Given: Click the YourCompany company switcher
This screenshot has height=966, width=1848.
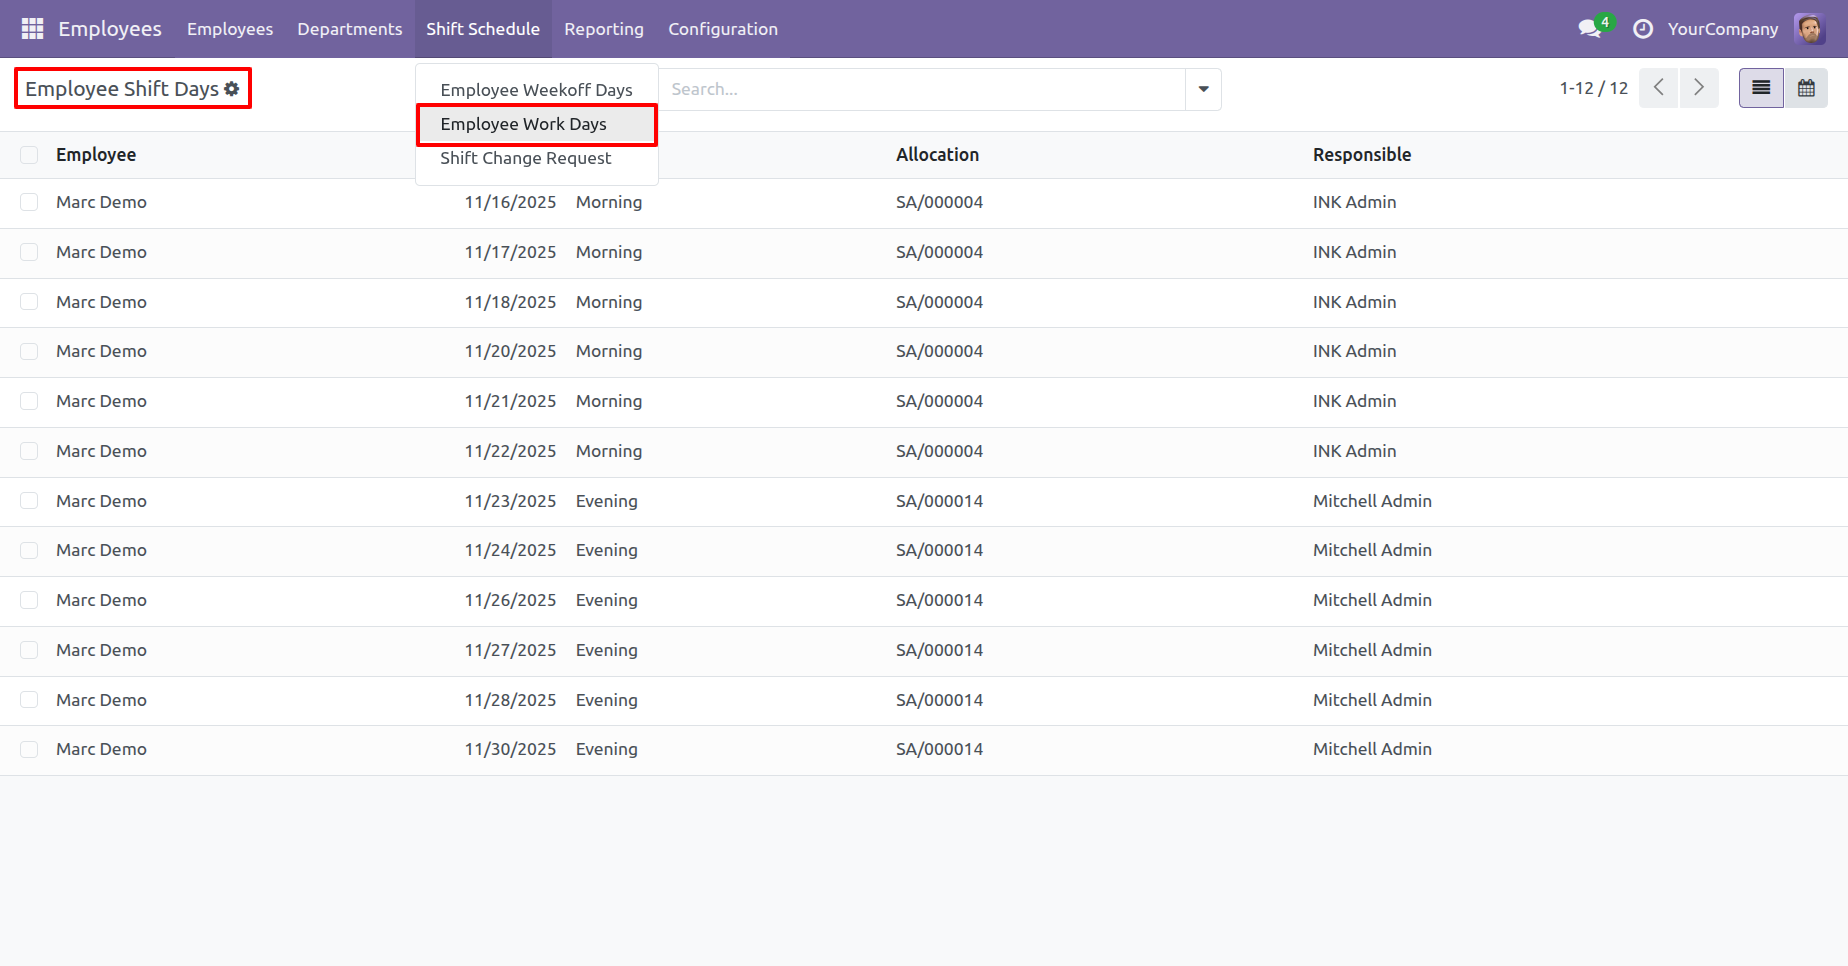Looking at the screenshot, I should tap(1723, 29).
